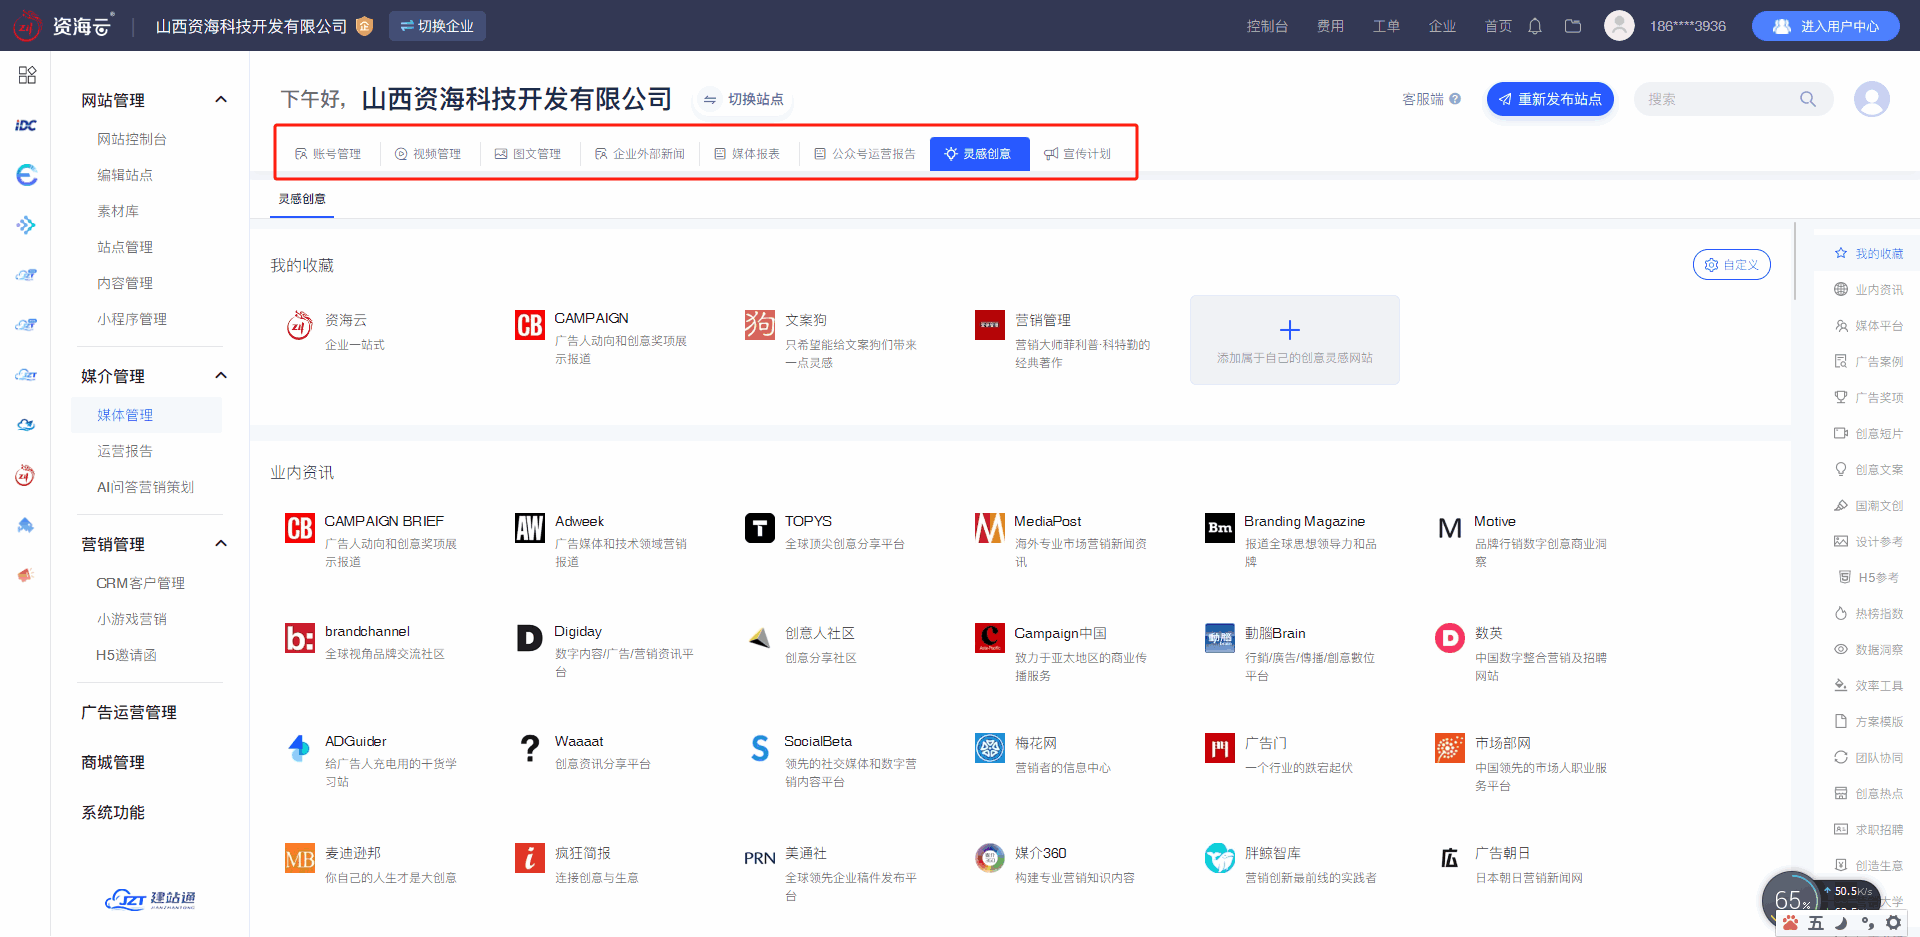Screen dimensions: 1920x937
Task: Switch to the 视频管理 tab
Action: click(428, 154)
